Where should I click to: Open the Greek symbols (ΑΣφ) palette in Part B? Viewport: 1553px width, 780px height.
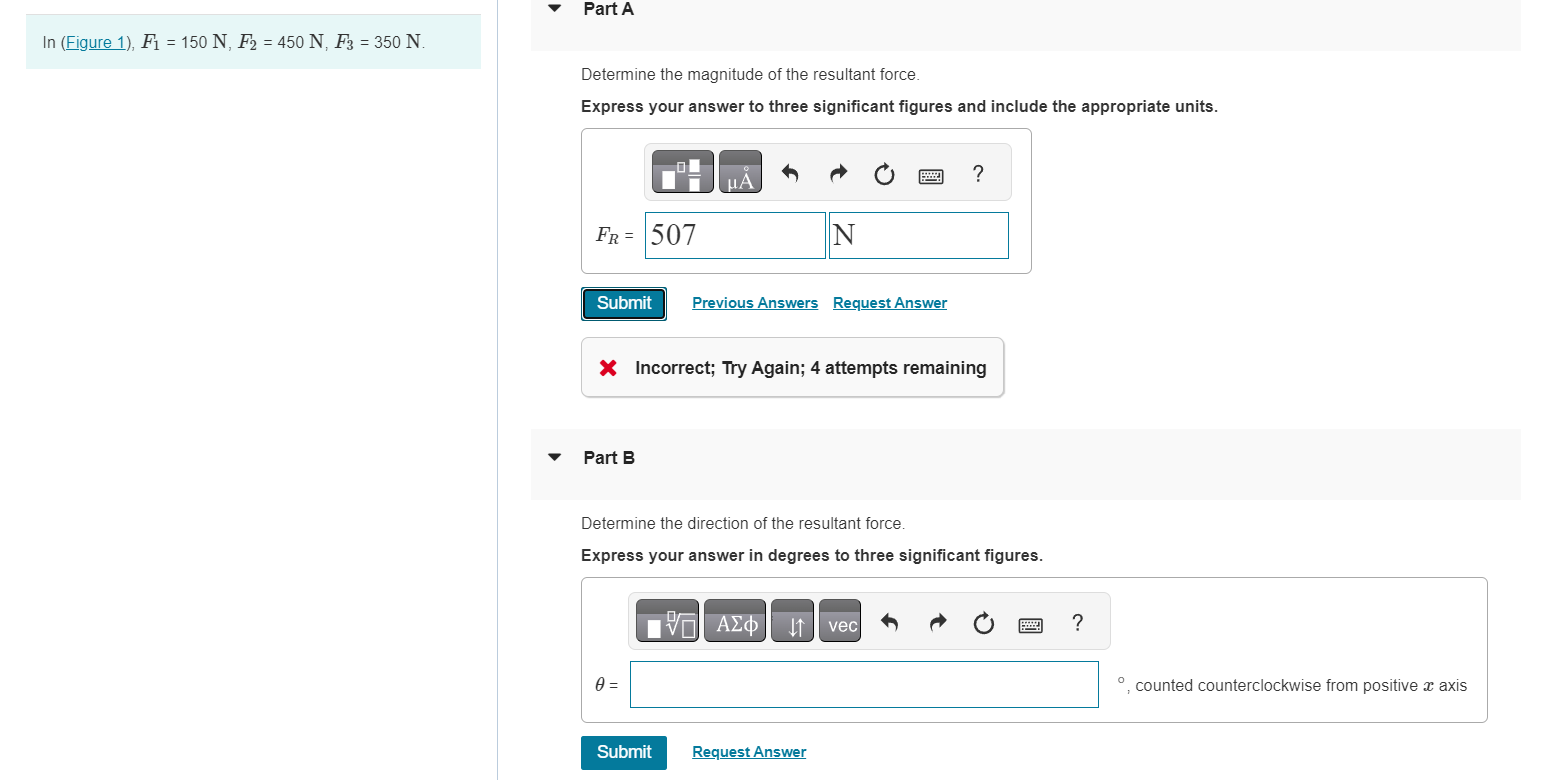point(735,621)
